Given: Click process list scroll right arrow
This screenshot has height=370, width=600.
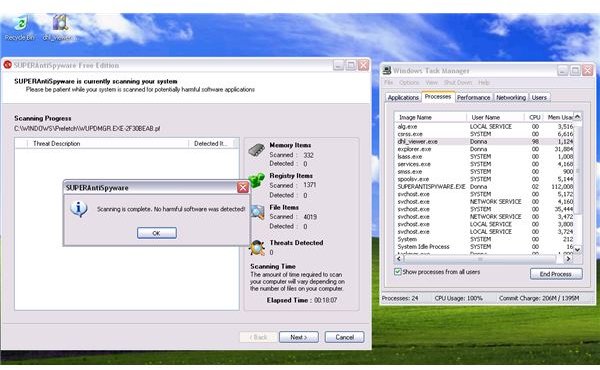Looking at the screenshot, I should [x=568, y=259].
